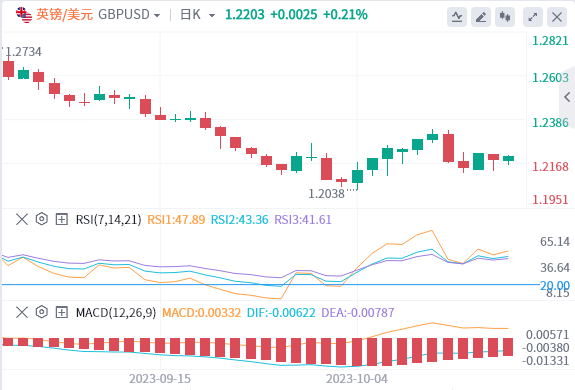The height and width of the screenshot is (390, 575).
Task: Click the RSI1:47.89 value
Action: click(x=176, y=220)
